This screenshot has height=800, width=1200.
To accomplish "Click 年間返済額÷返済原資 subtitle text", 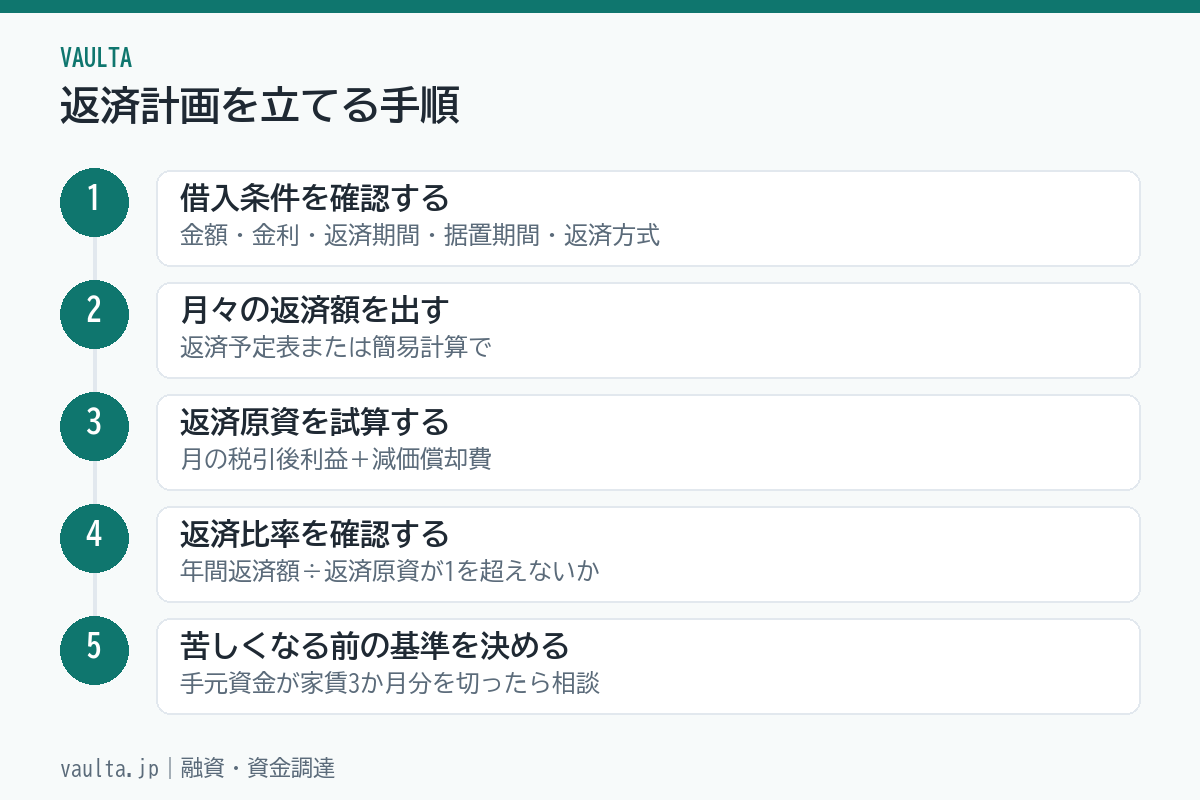I will click(298, 573).
